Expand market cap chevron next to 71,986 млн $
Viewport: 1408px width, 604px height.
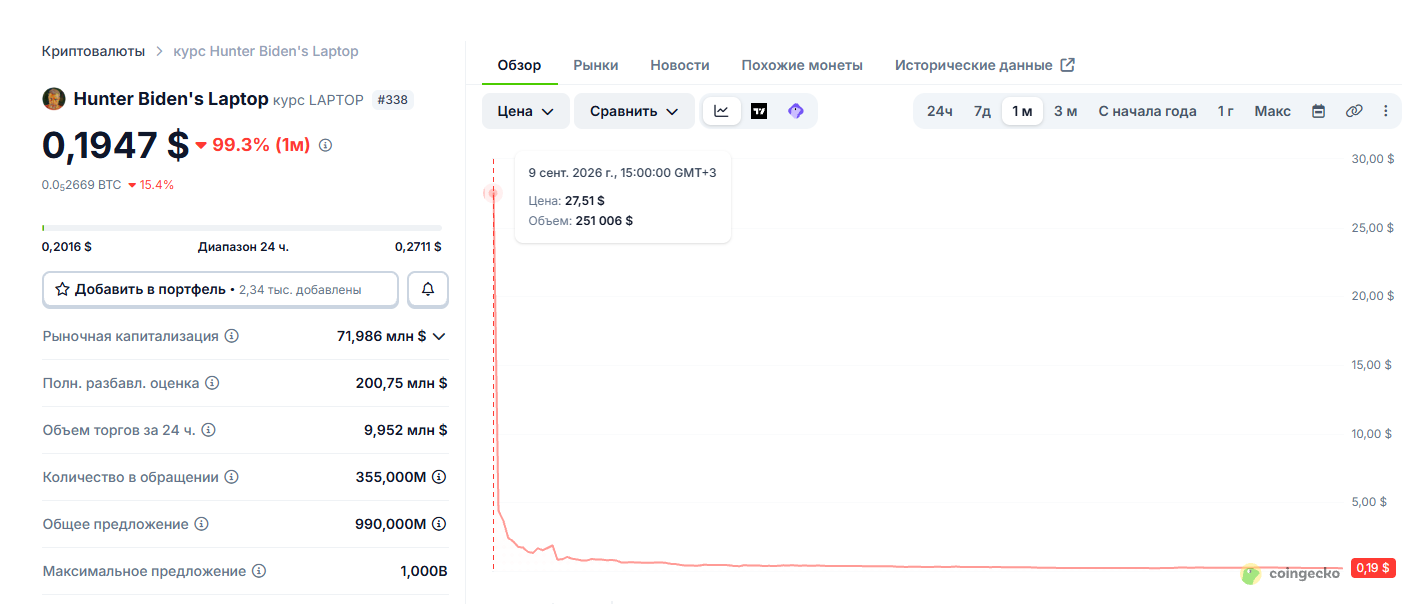(x=438, y=336)
